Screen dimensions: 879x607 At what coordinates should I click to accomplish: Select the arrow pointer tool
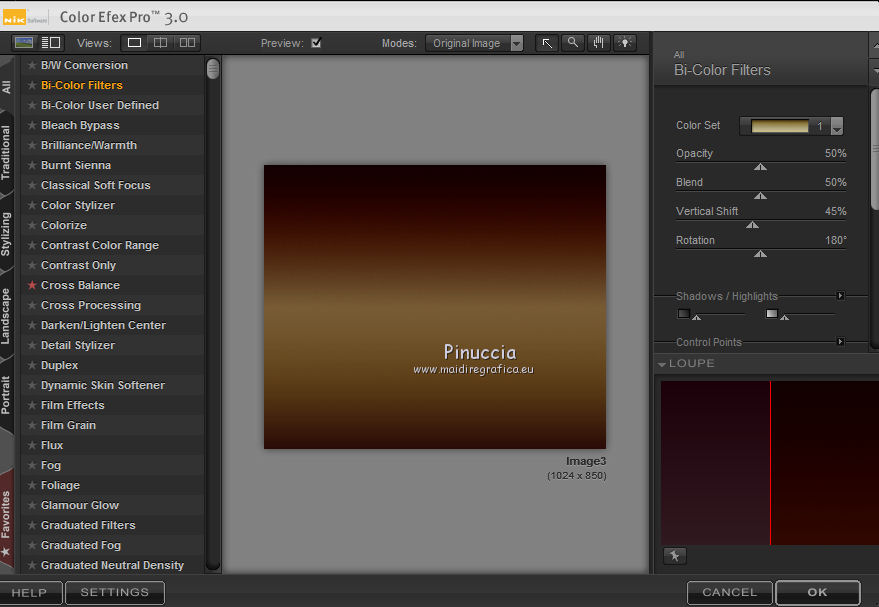tap(547, 43)
